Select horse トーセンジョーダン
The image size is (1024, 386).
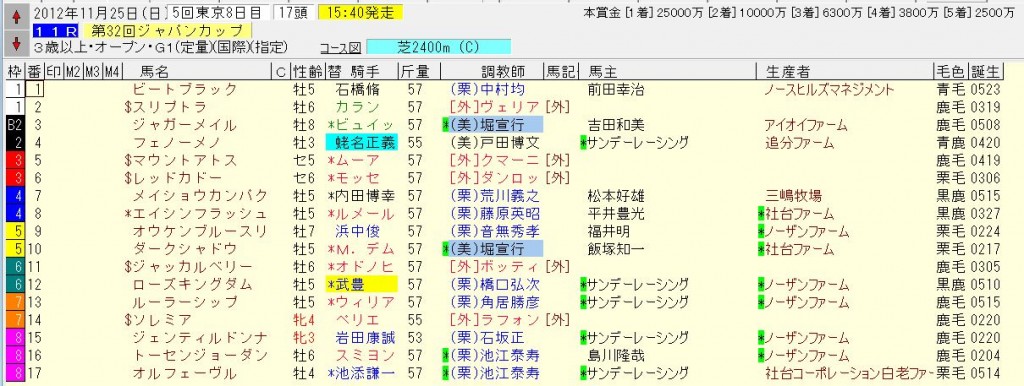point(200,355)
